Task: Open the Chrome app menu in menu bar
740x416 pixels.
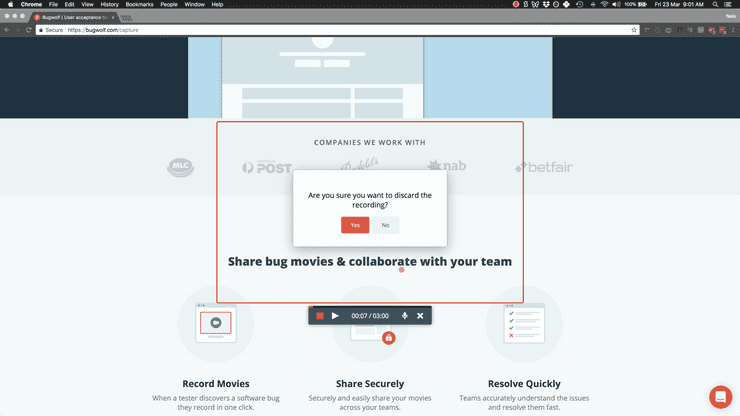Action: [x=31, y=4]
